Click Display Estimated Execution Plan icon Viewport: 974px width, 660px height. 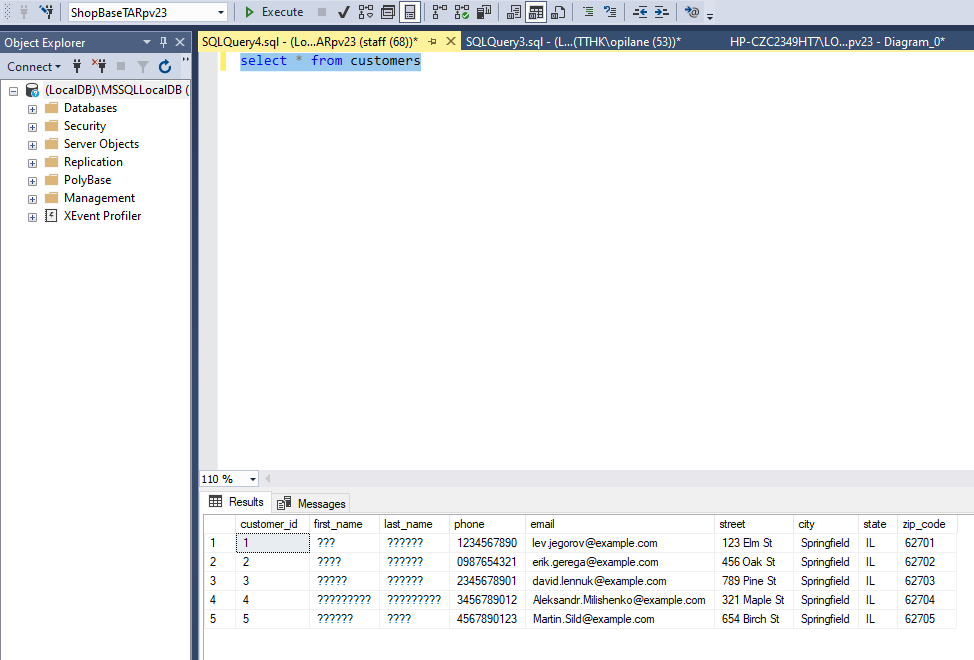point(366,12)
